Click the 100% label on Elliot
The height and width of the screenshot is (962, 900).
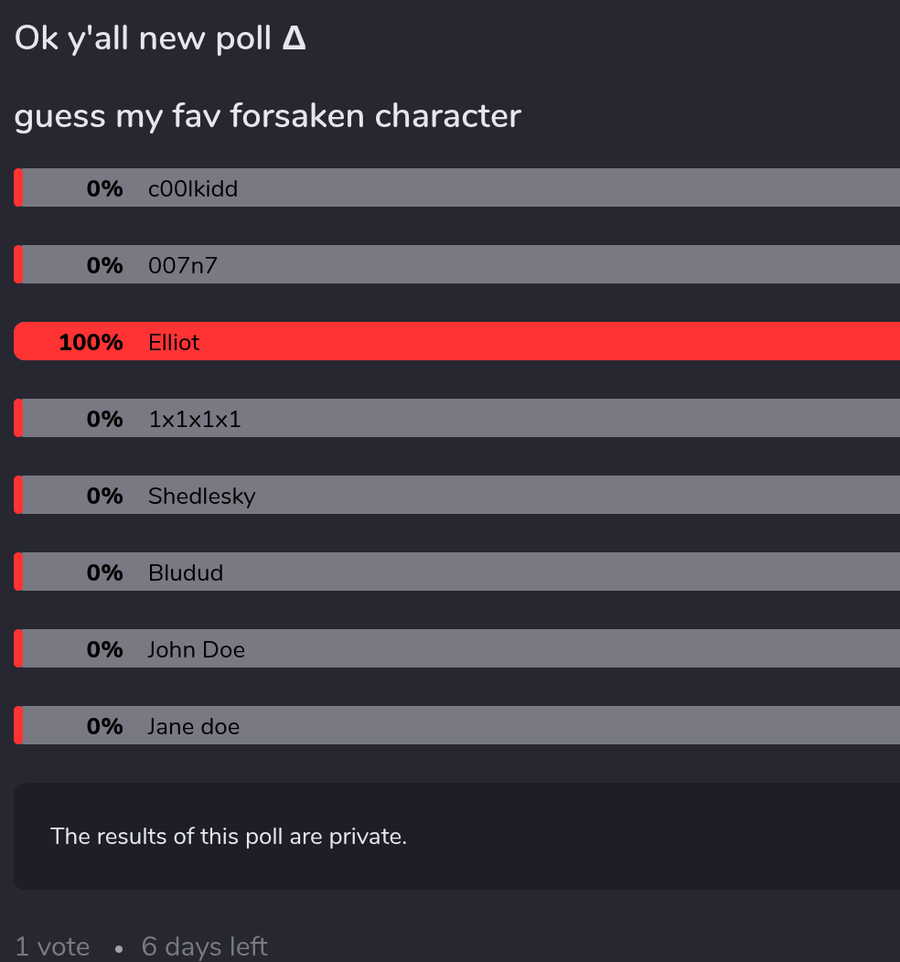click(91, 342)
